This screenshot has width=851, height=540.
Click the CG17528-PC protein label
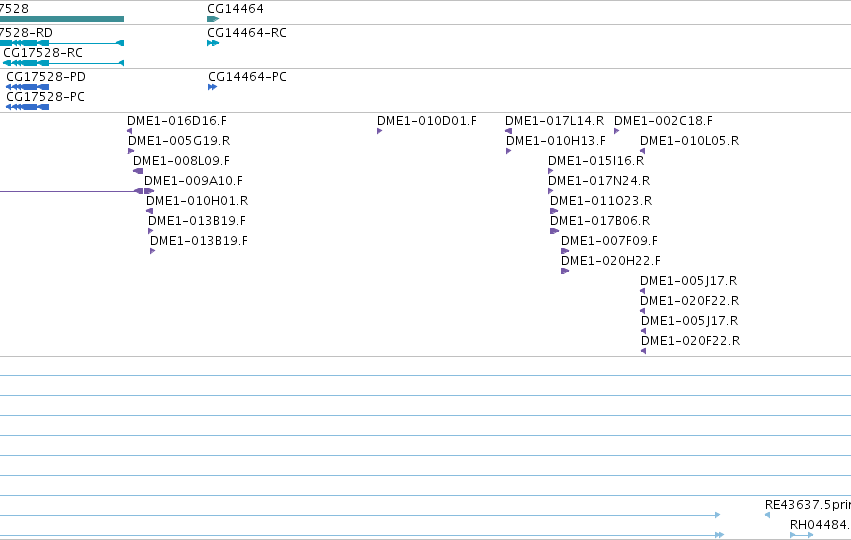(x=46, y=97)
